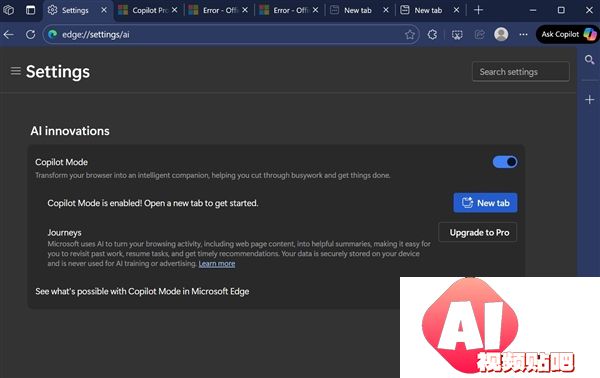Minimize the Edge window

click(533, 10)
